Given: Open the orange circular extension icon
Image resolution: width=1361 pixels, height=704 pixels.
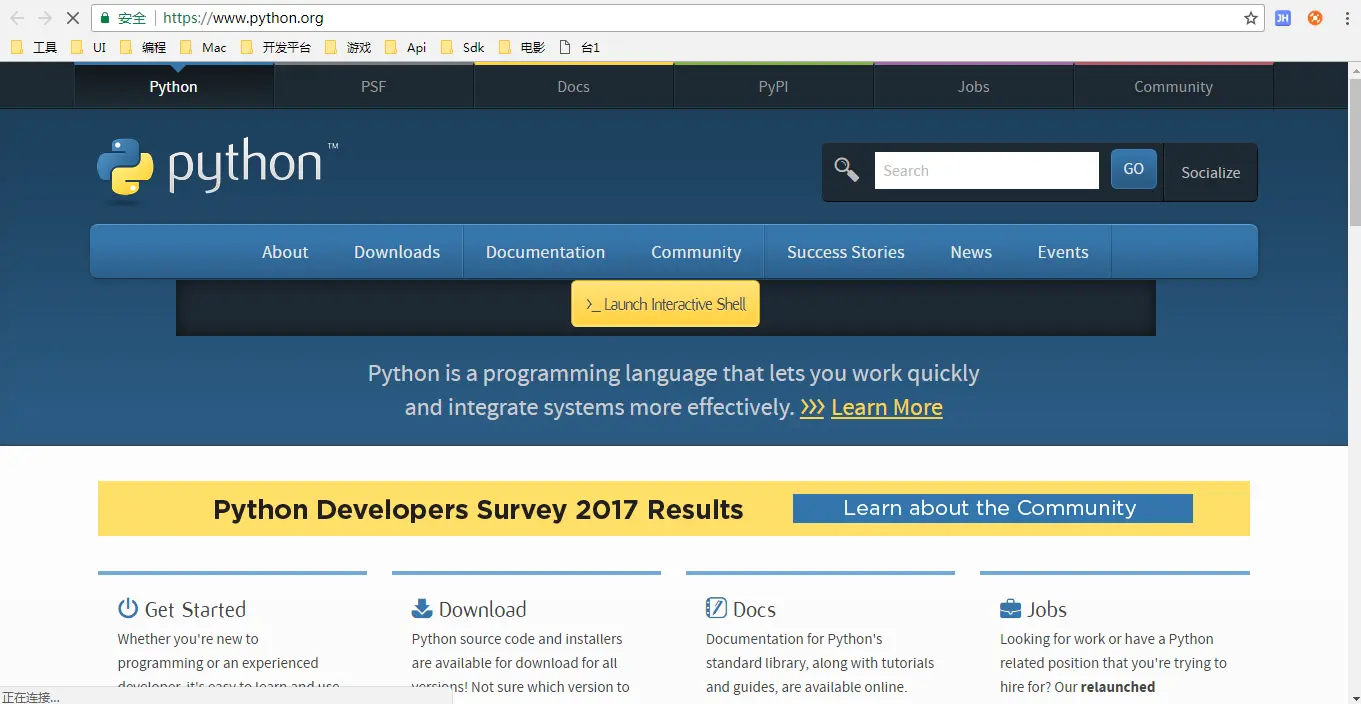Looking at the screenshot, I should [1316, 18].
